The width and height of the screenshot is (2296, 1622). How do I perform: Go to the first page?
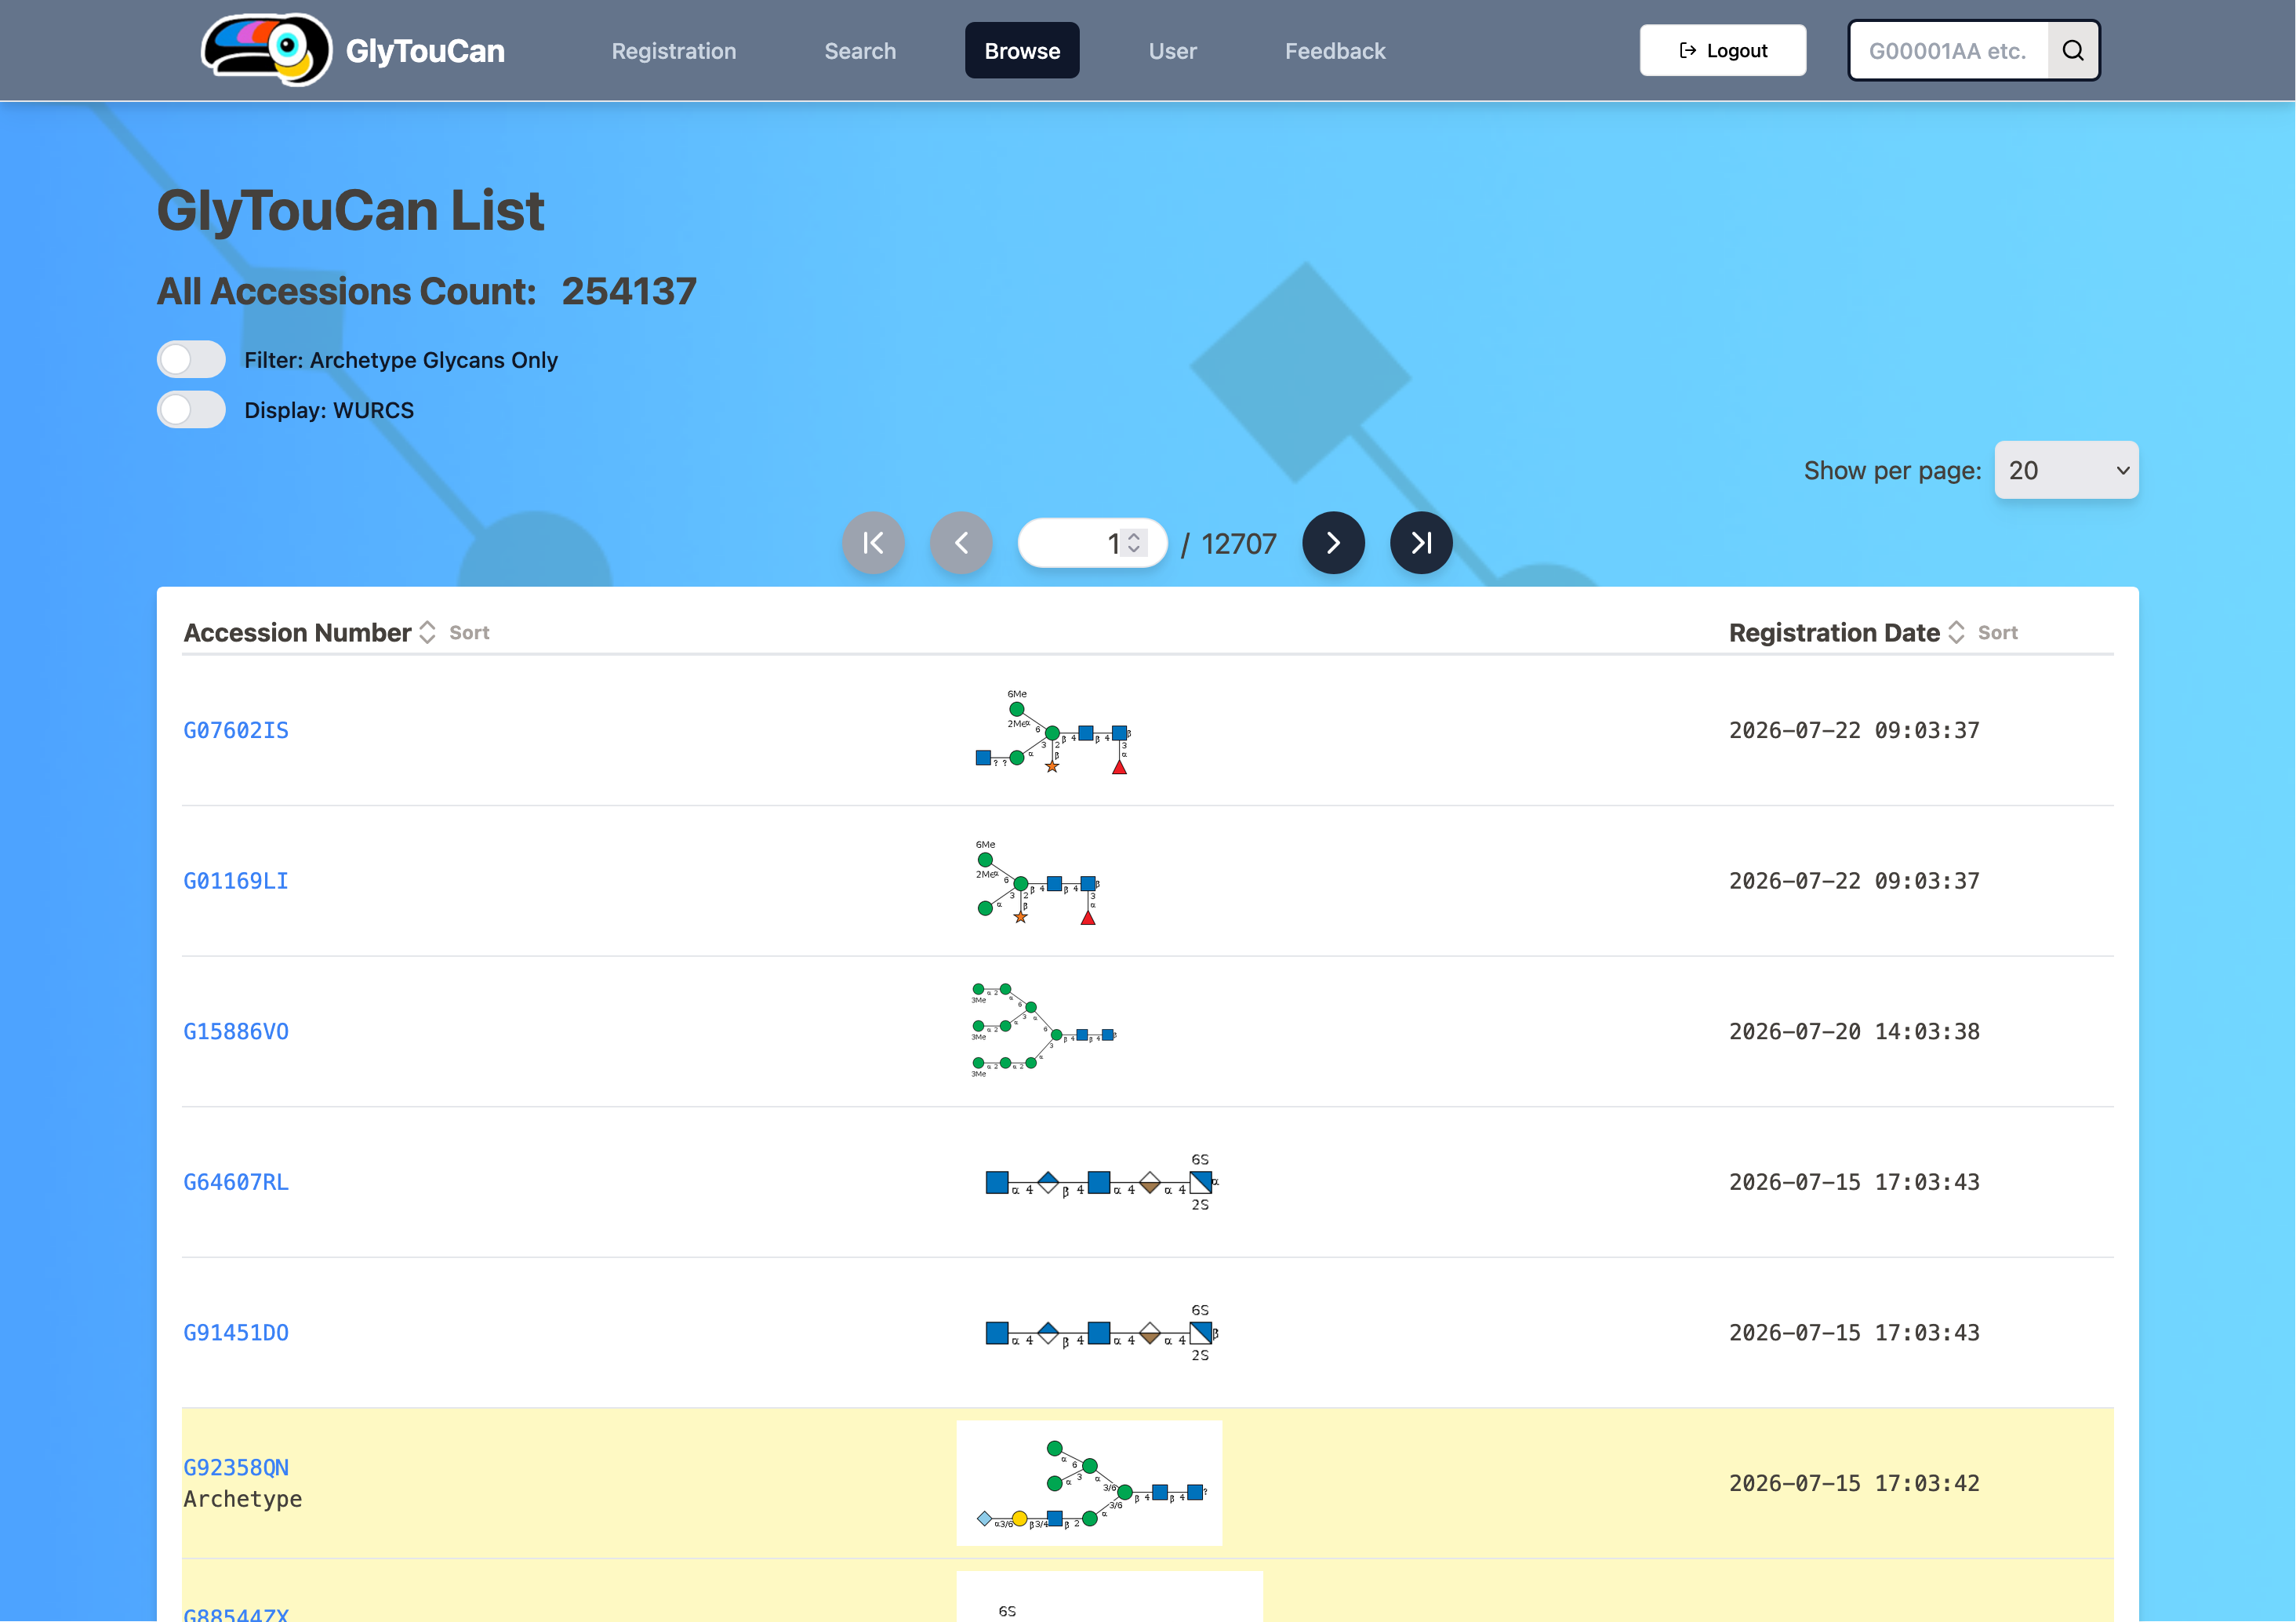click(x=873, y=543)
